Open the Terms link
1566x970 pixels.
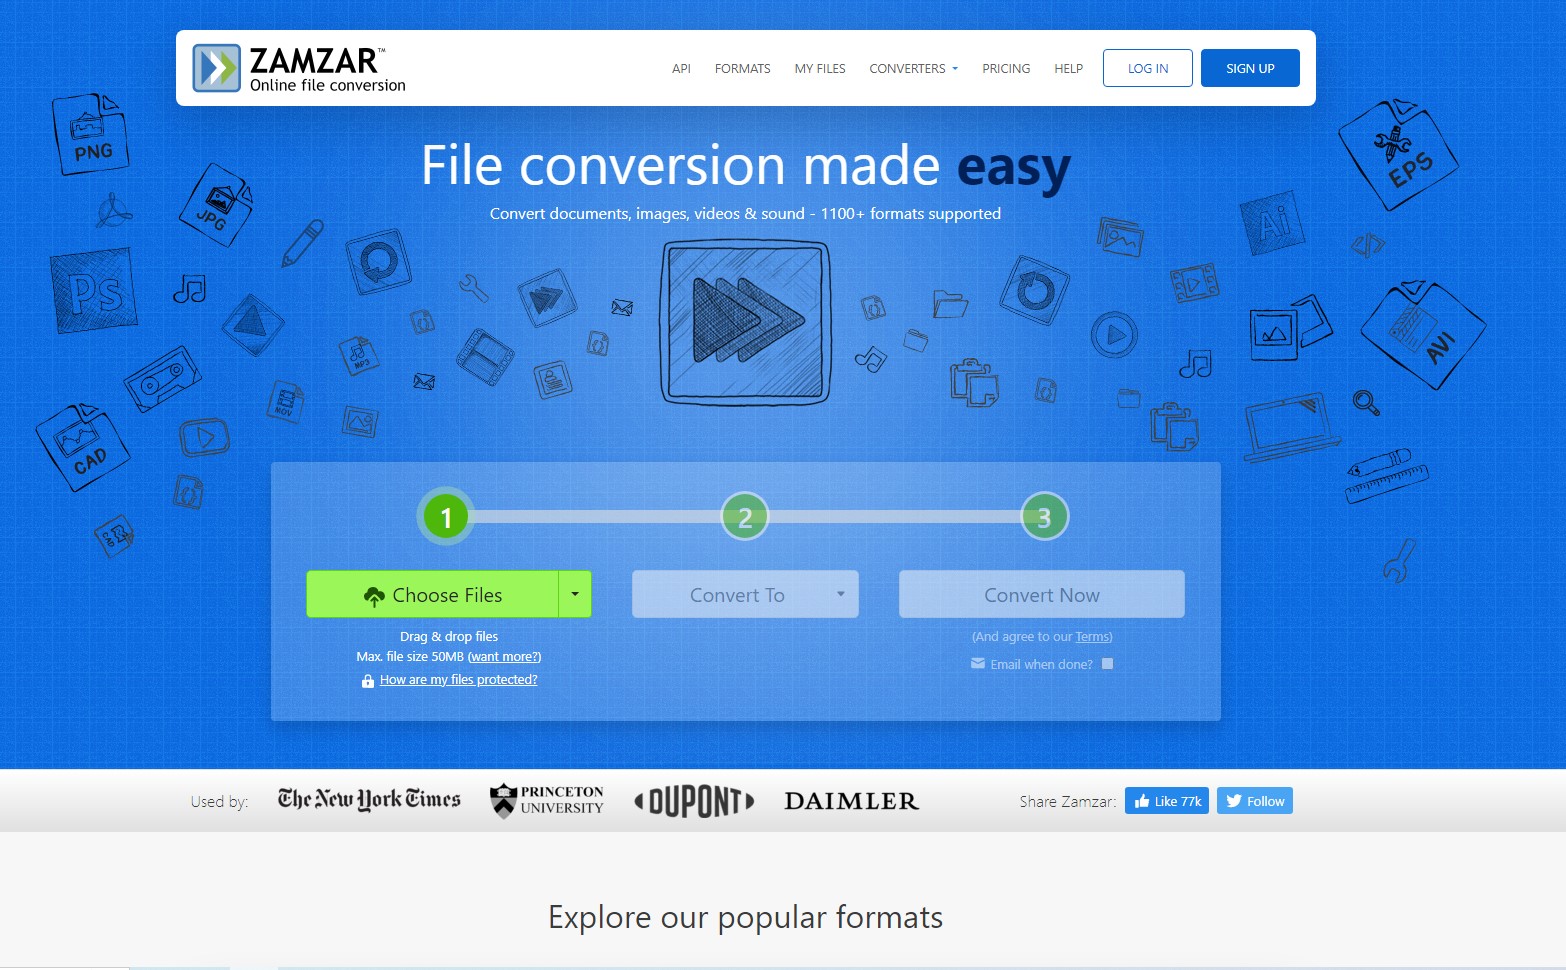tap(1092, 637)
